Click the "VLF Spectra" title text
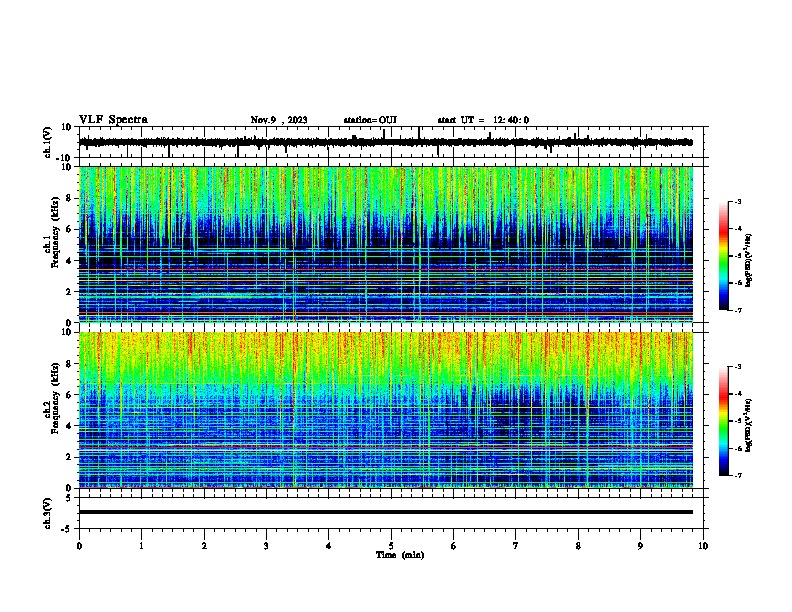The width and height of the screenshot is (792, 612). (113, 120)
